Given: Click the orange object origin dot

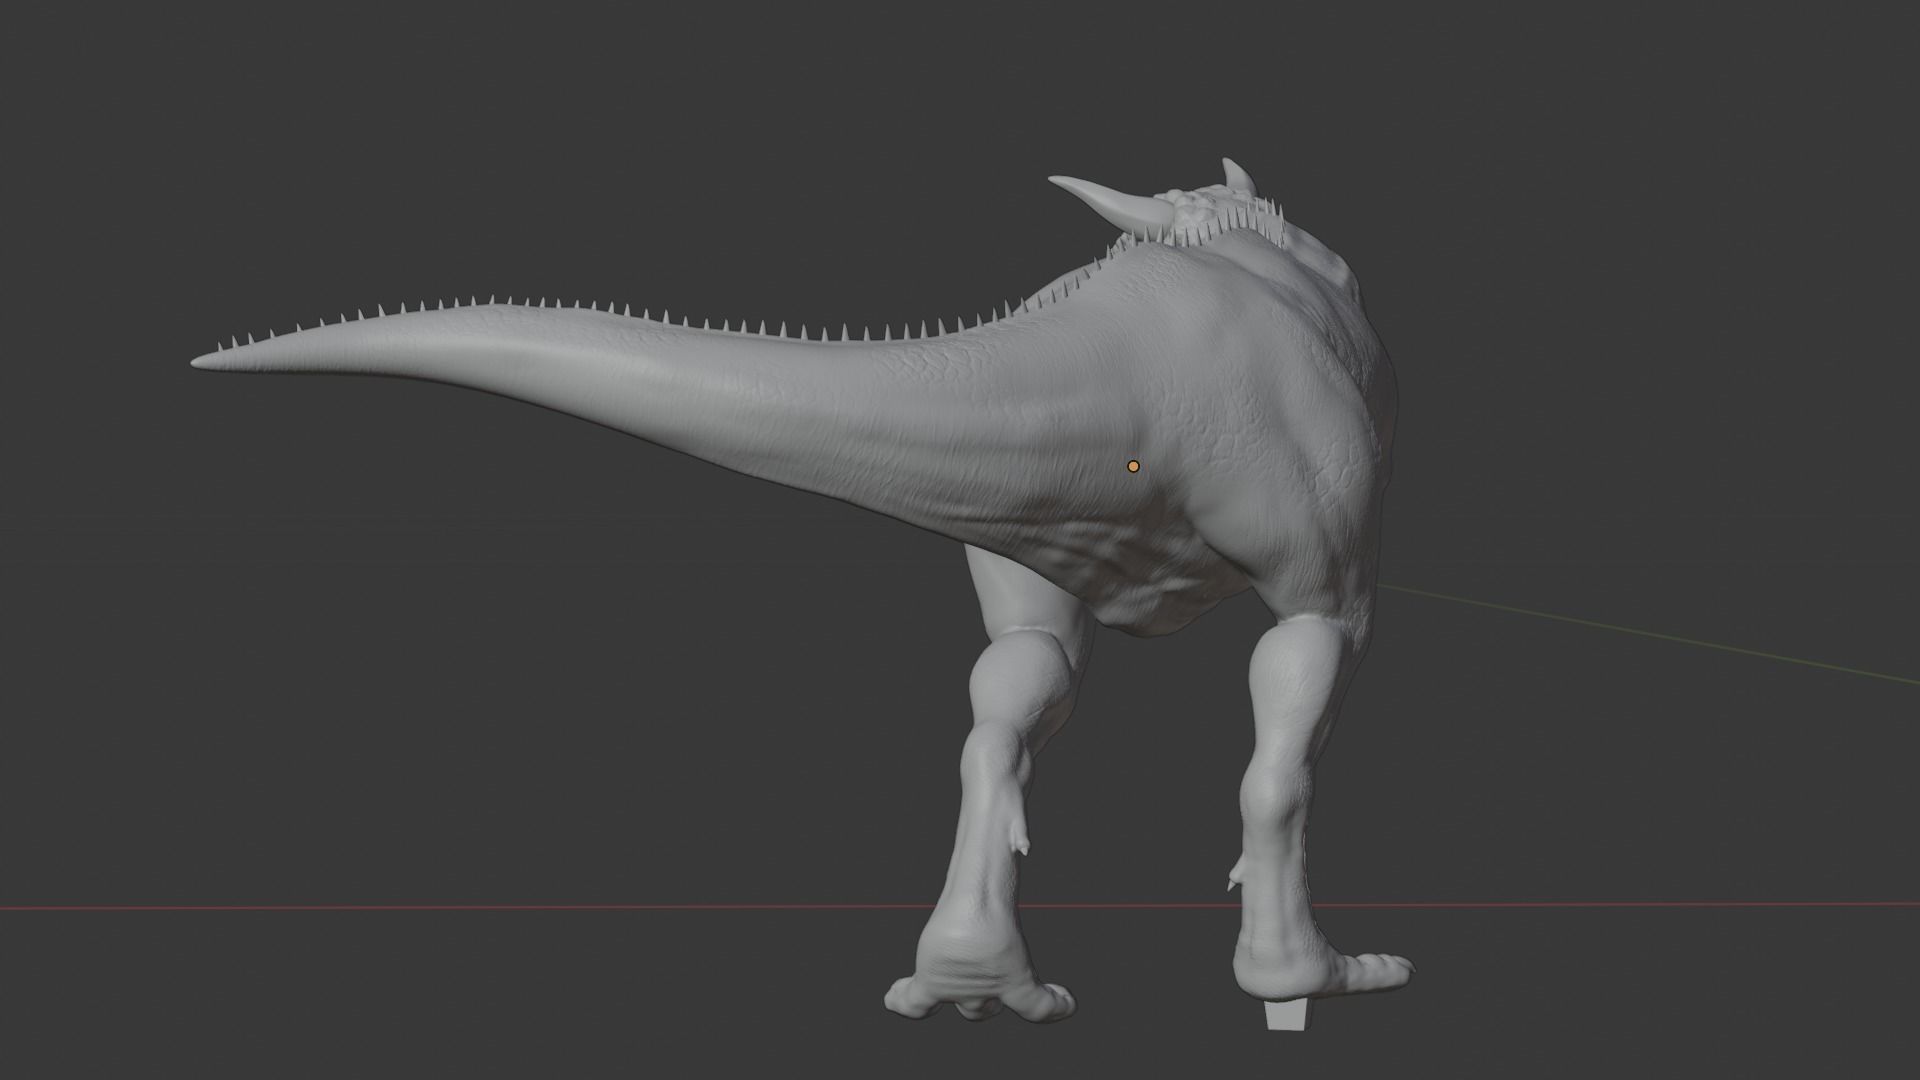Looking at the screenshot, I should pyautogui.click(x=1133, y=466).
